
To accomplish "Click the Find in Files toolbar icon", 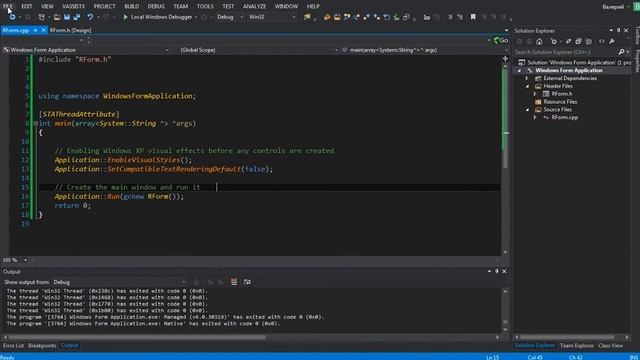I will coord(307,17).
